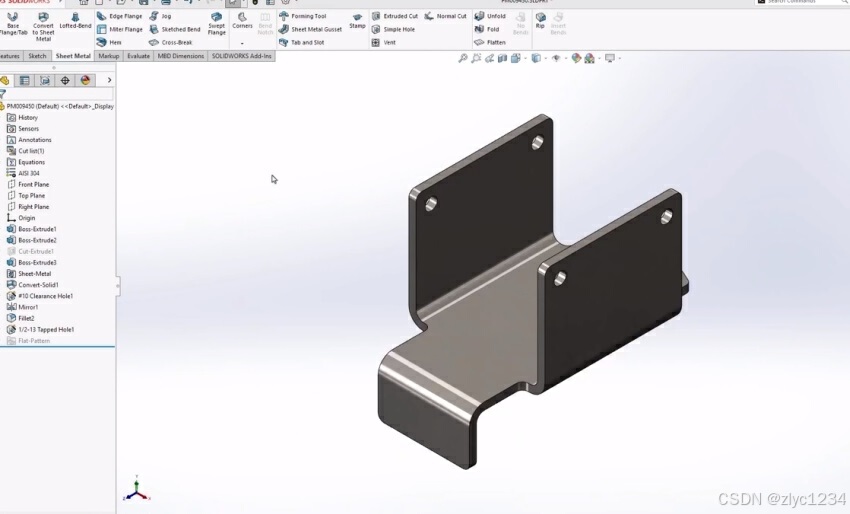Select the Miter Flange tool
This screenshot has width=850, height=514.
pos(119,29)
